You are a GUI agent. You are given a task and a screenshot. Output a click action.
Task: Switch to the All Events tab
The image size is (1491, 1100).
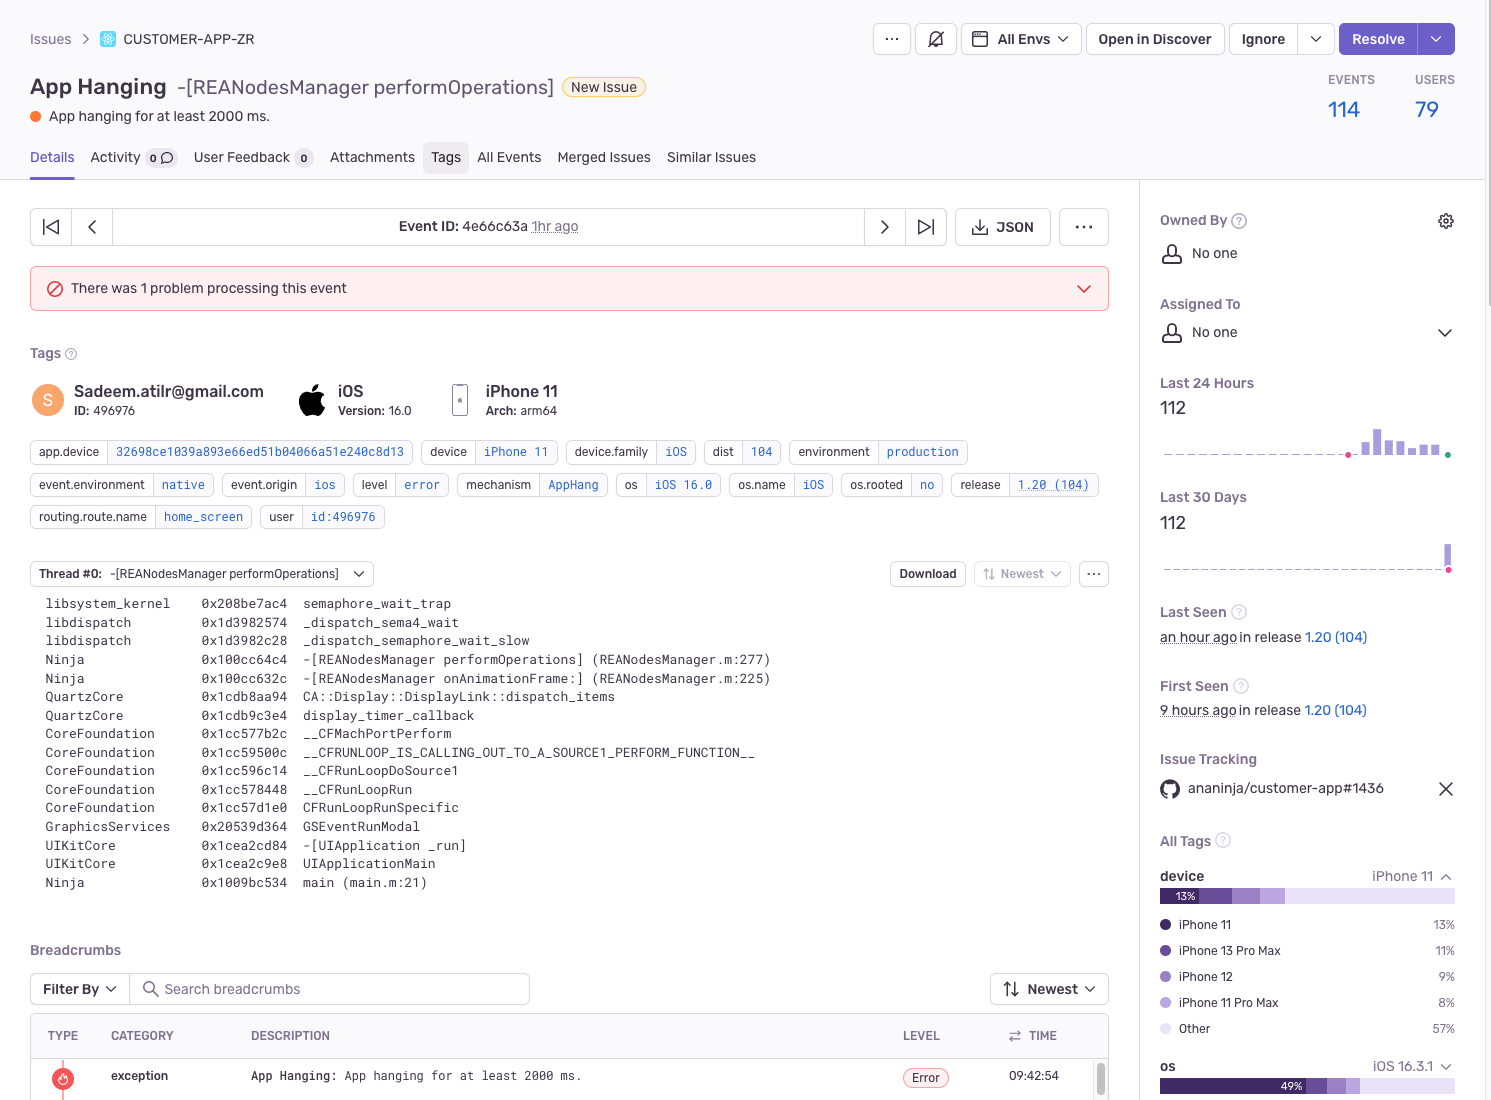(509, 157)
